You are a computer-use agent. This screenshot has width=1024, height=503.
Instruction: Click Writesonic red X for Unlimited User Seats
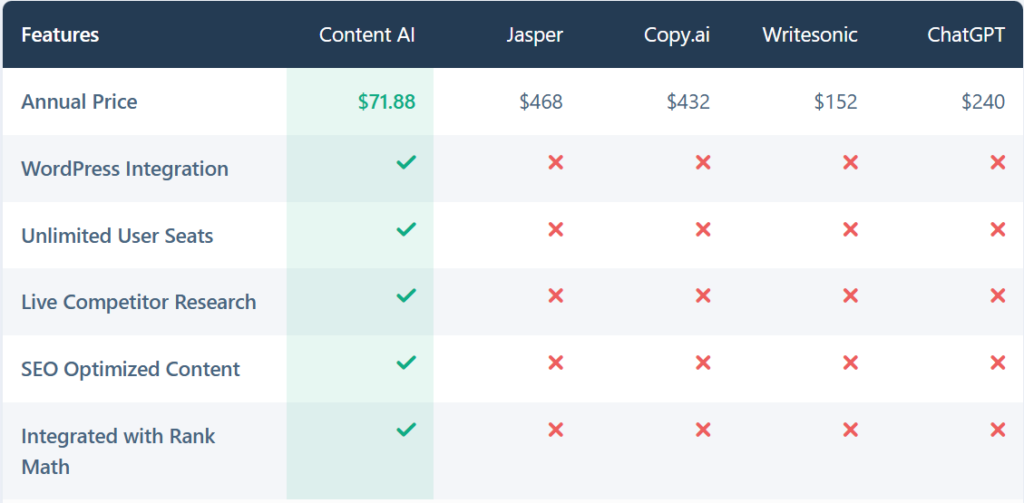point(850,229)
